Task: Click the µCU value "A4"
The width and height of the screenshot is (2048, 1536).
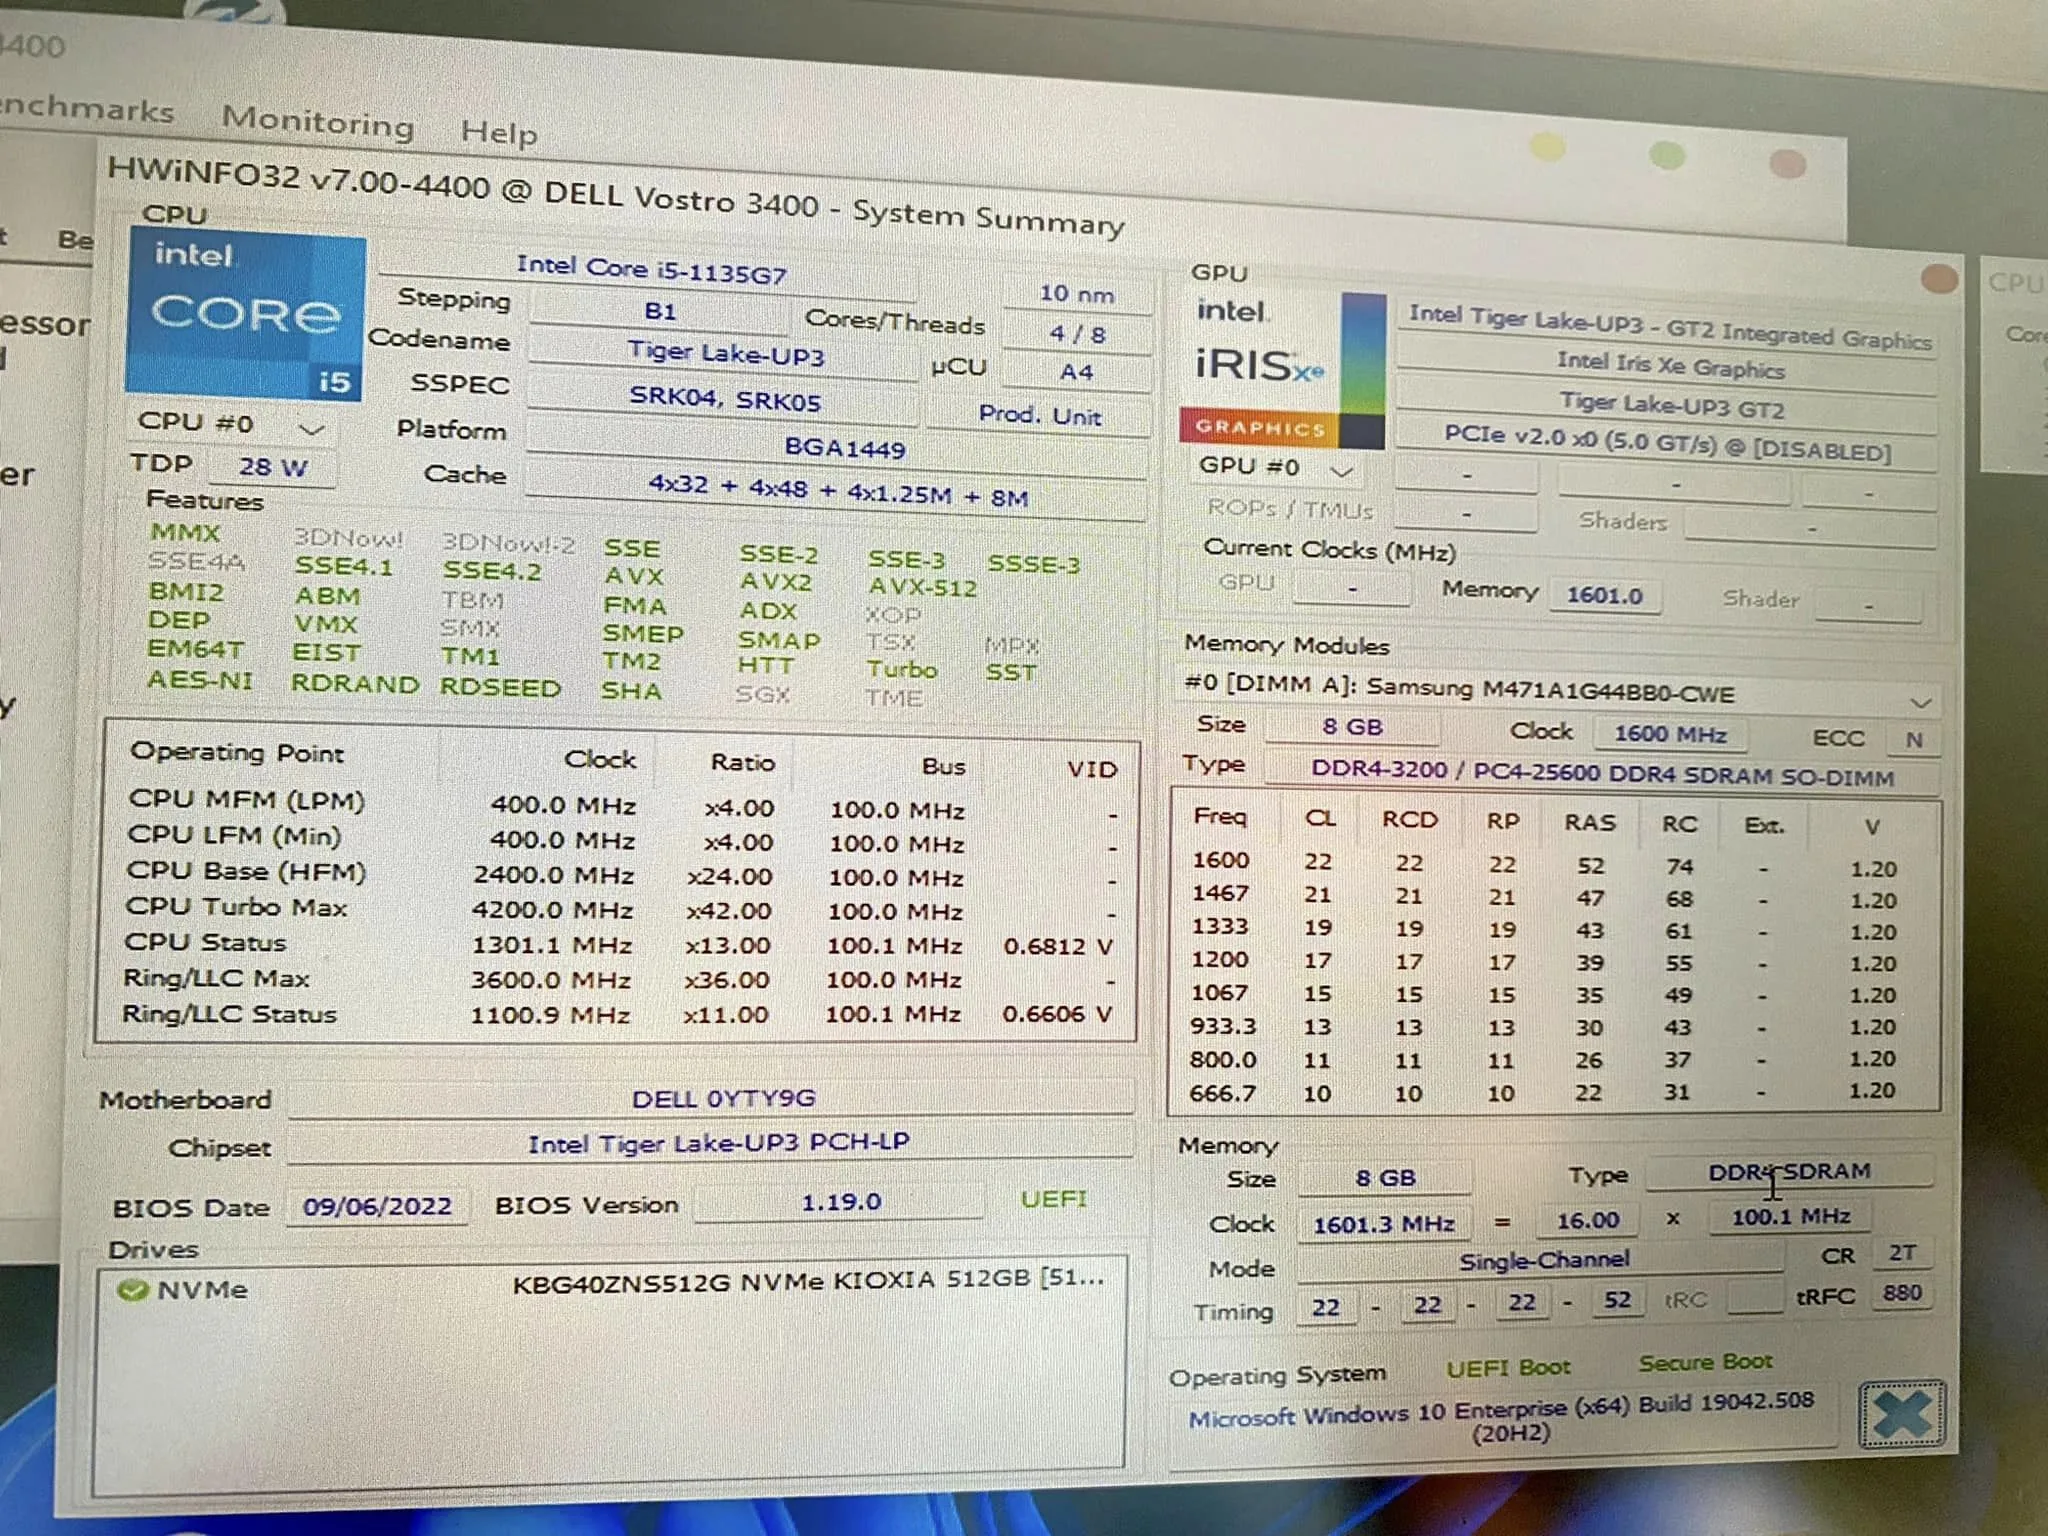Action: coord(1076,372)
